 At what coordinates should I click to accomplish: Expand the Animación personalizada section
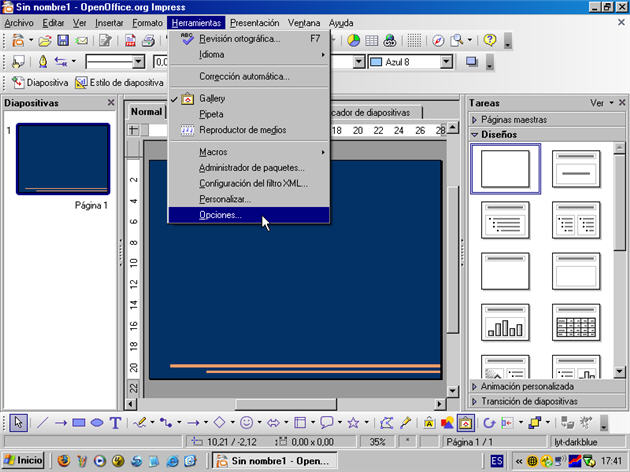click(527, 386)
